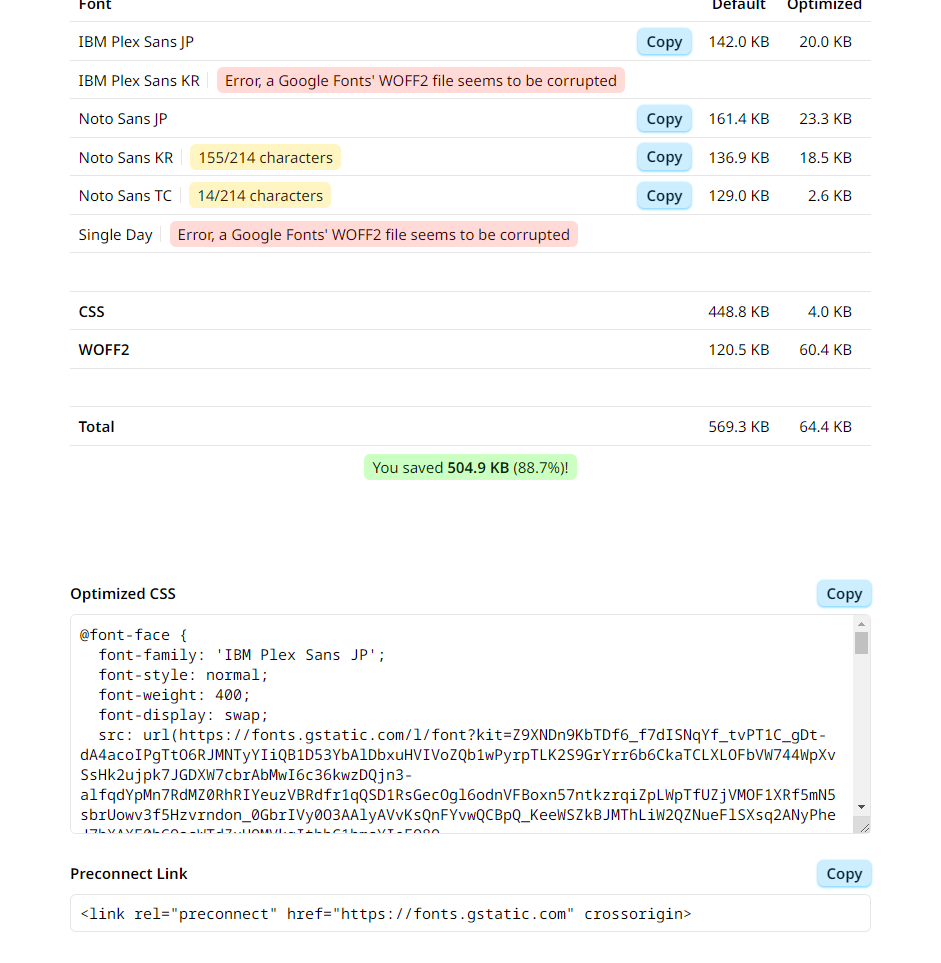
Task: Click the 120.5 KB WOFF2 default value
Action: [739, 350]
